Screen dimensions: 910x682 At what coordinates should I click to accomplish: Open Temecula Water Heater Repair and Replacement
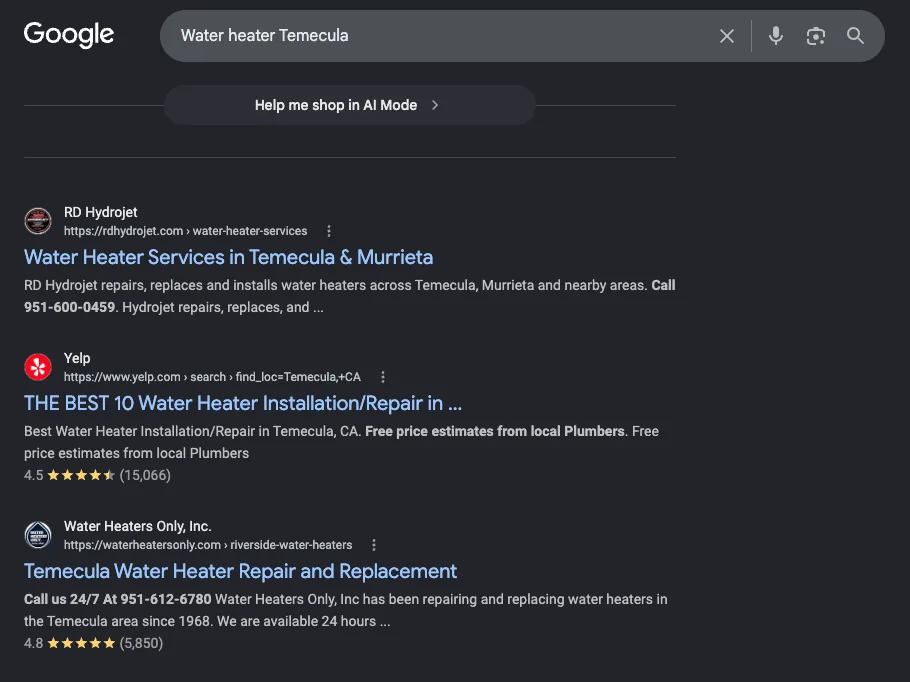point(240,571)
